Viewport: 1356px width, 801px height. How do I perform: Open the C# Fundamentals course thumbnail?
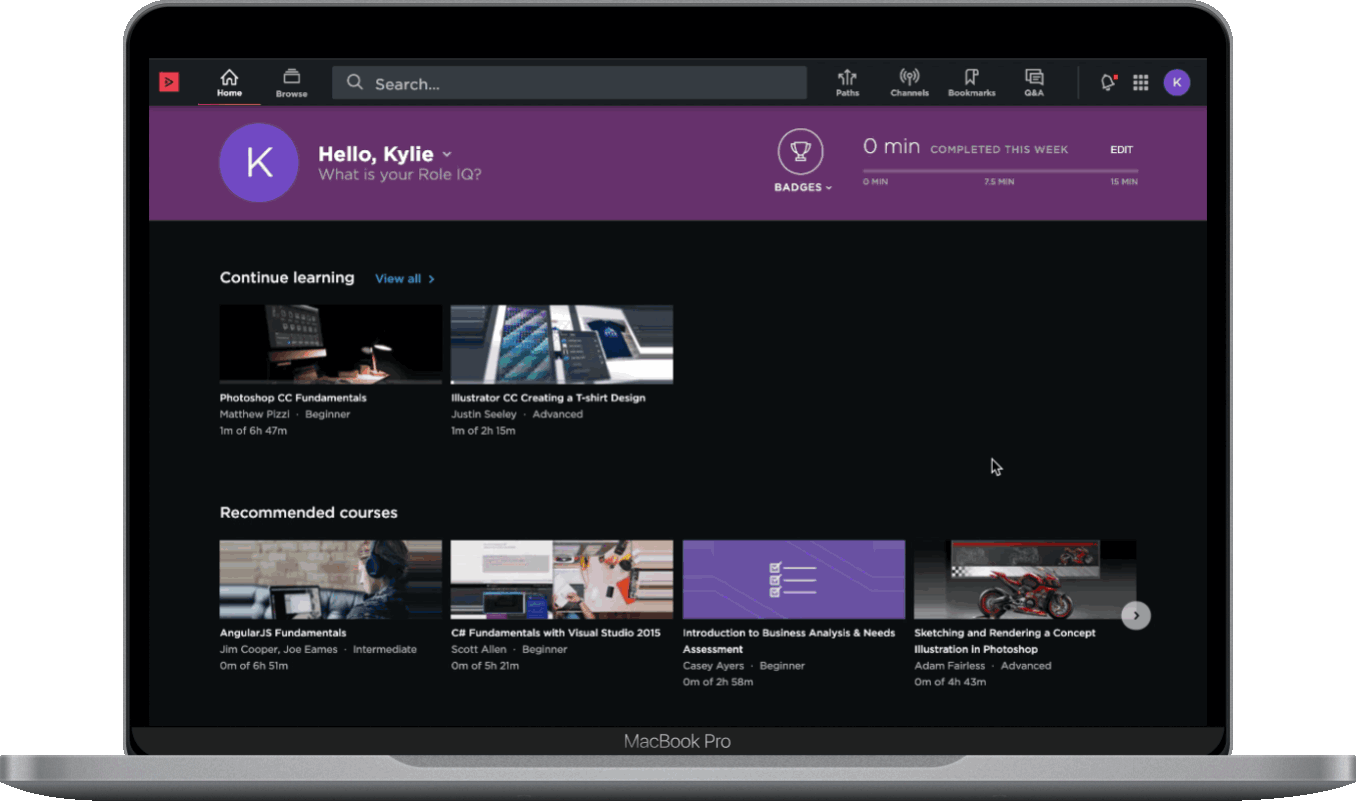click(x=562, y=580)
